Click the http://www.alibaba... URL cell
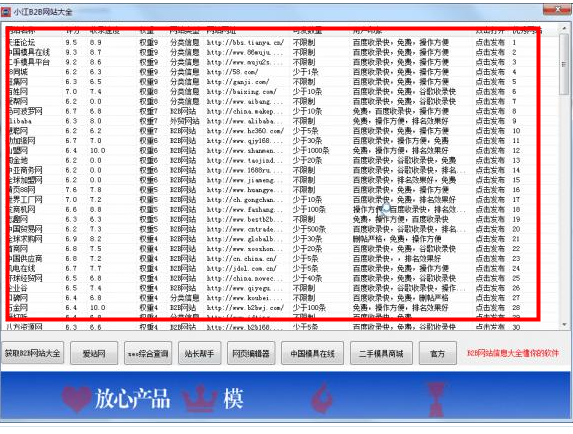The image size is (573, 434). 245,121
